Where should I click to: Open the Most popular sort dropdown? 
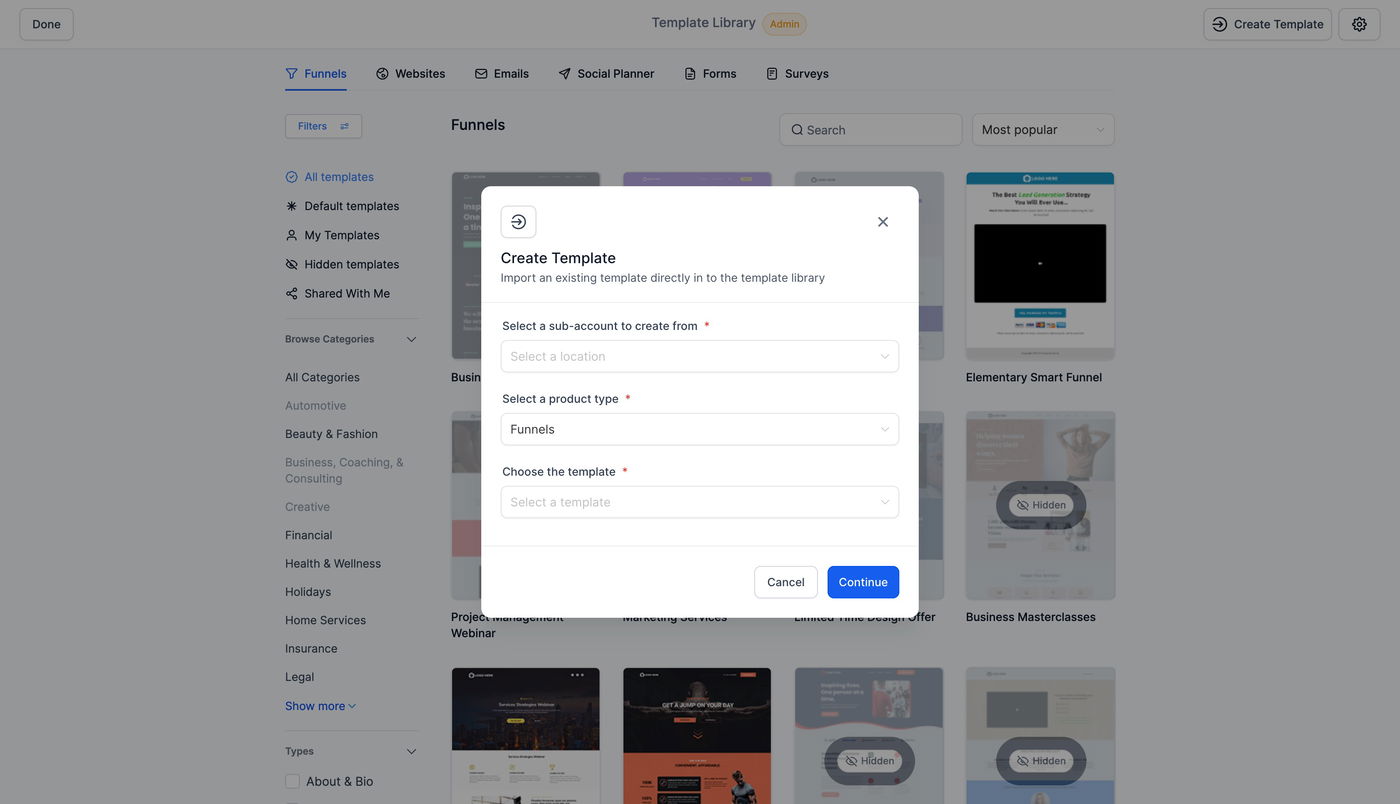tap(1043, 130)
